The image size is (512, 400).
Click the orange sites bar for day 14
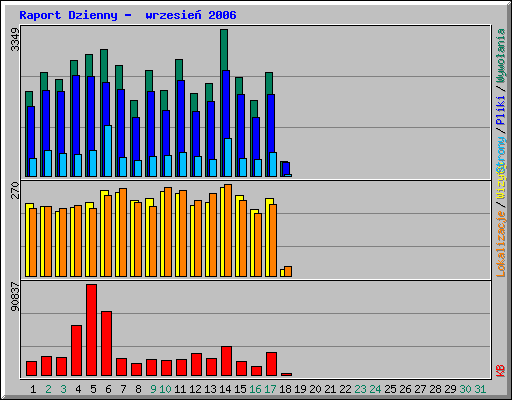(x=228, y=231)
